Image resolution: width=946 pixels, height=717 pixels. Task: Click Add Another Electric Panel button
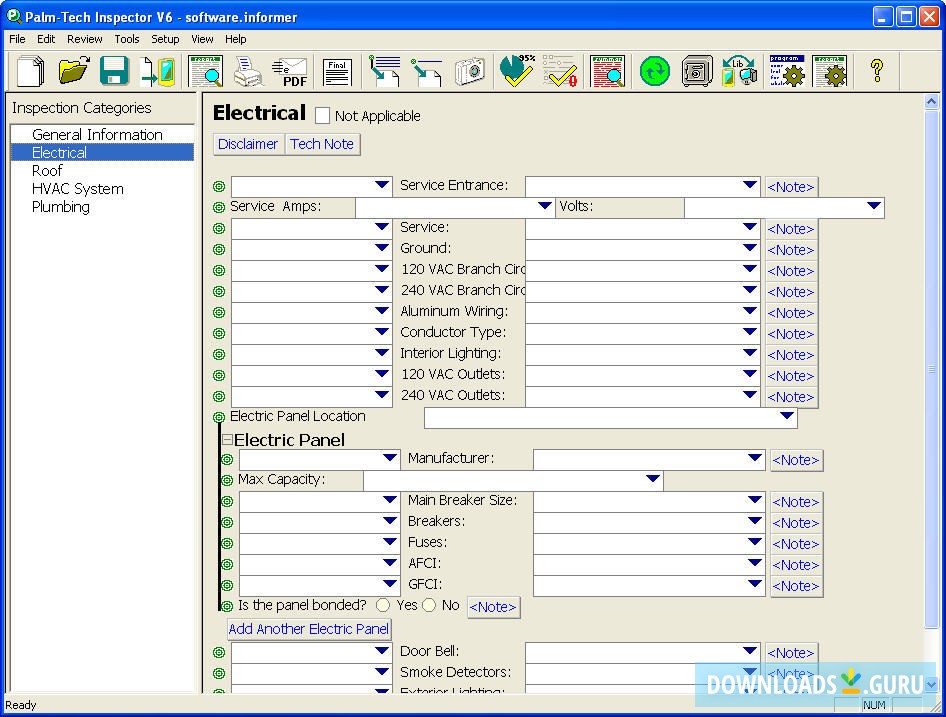point(308,629)
